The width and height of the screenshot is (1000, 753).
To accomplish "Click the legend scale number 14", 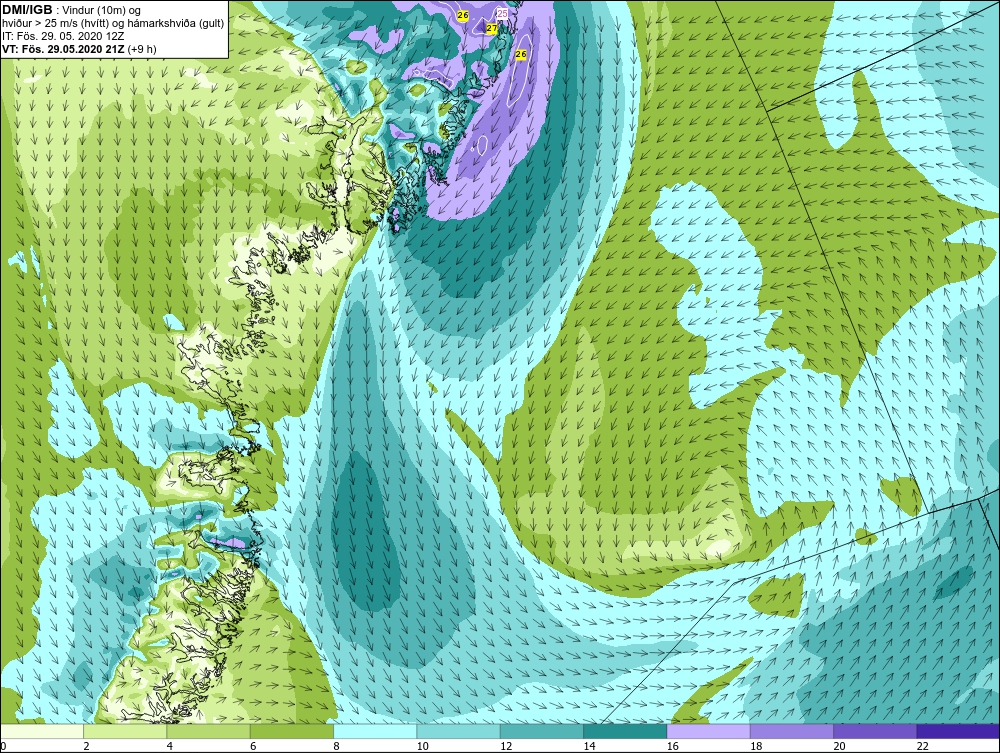I will click(589, 747).
